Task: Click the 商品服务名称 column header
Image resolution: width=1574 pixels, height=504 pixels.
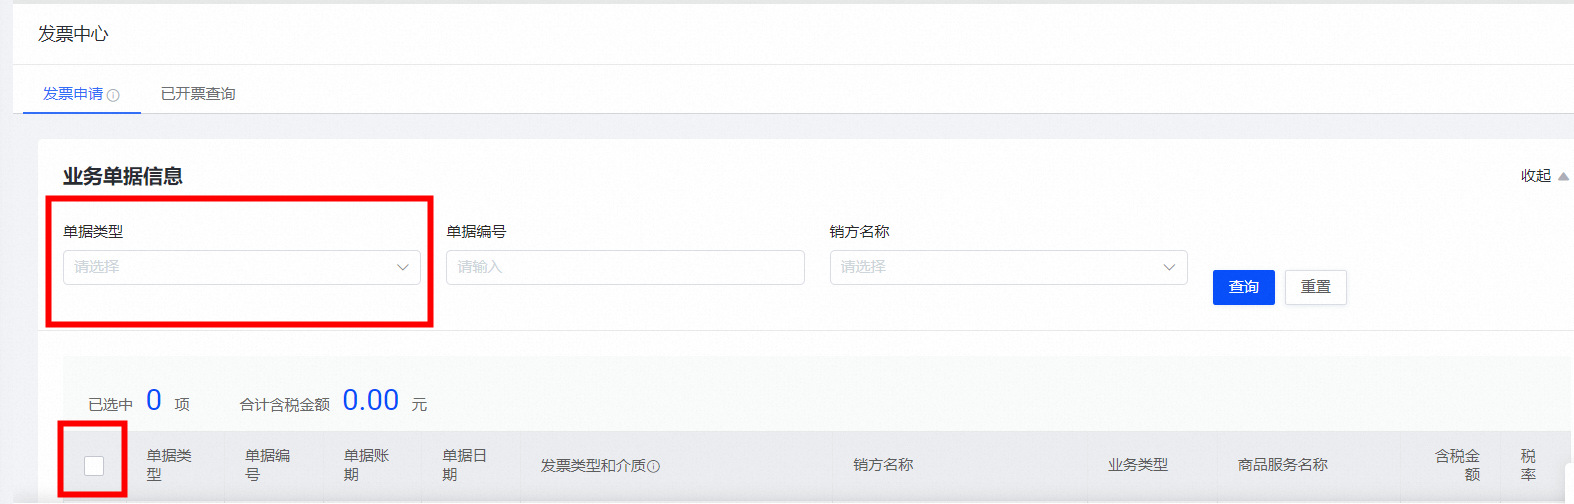Action: click(1282, 465)
